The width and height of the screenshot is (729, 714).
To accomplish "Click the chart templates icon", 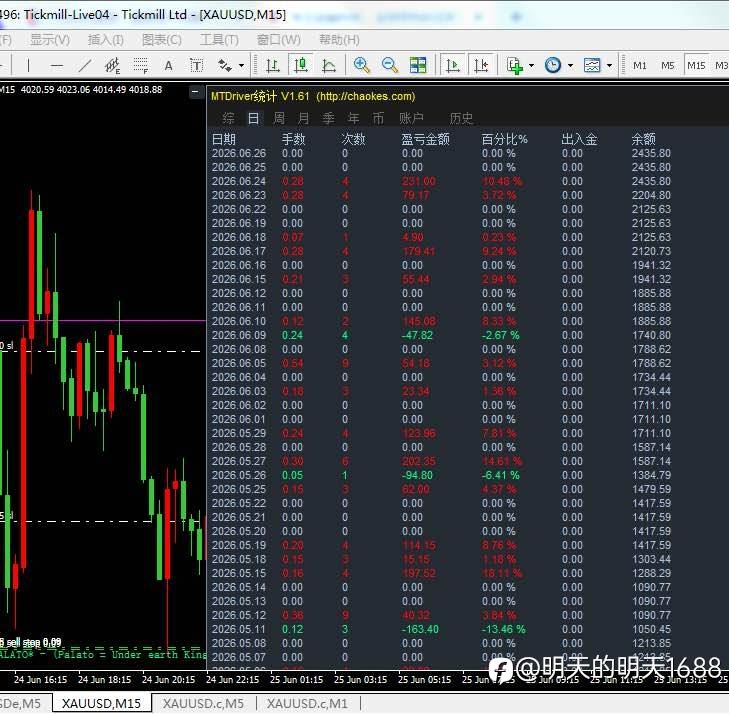I will [592, 66].
